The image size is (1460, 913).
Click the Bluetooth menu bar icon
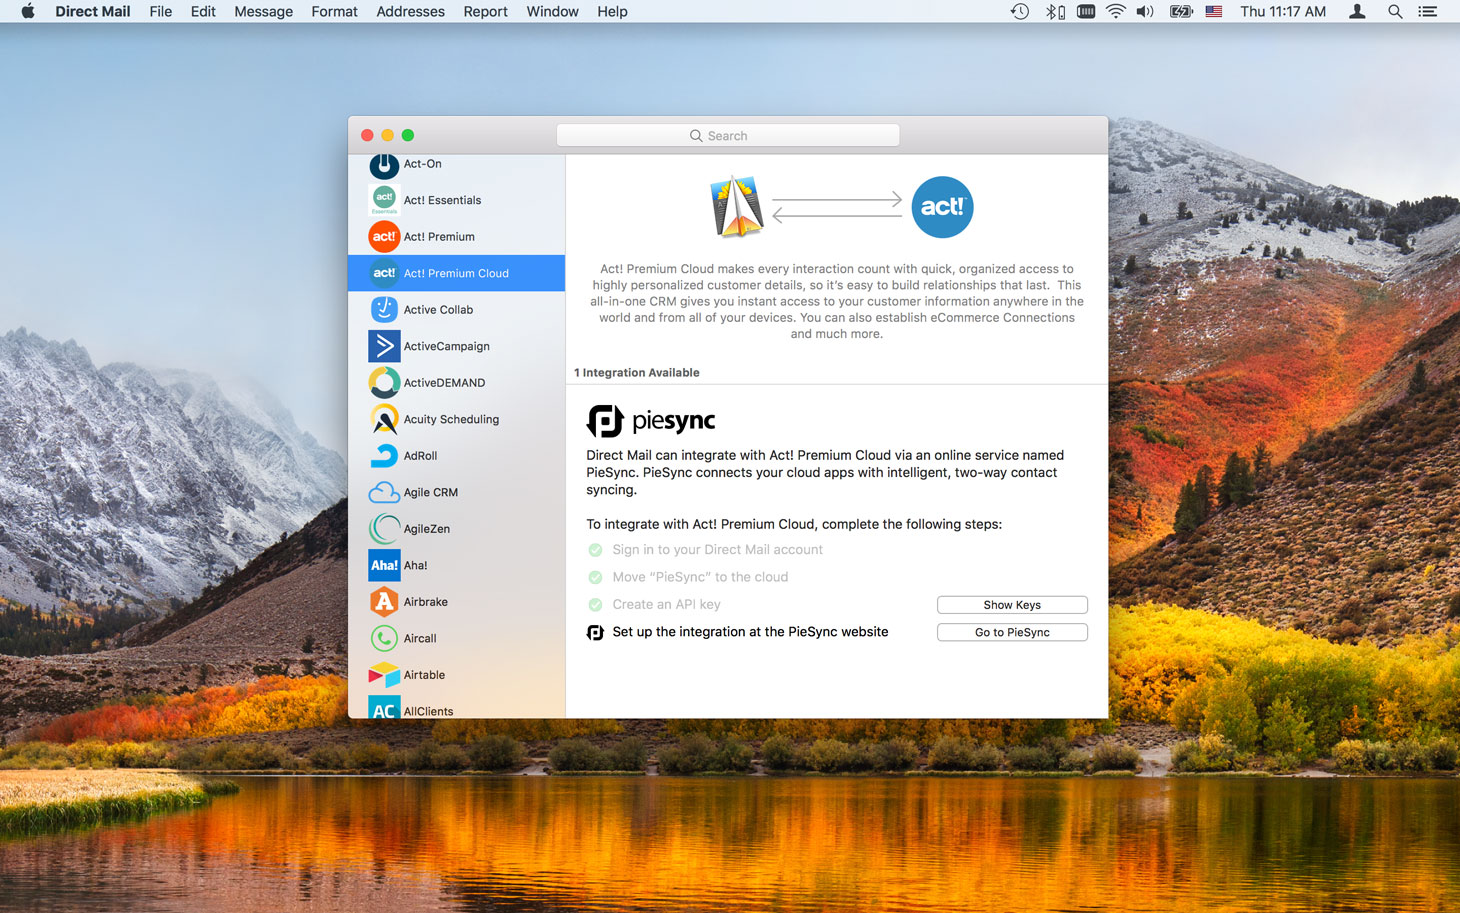(x=1055, y=12)
